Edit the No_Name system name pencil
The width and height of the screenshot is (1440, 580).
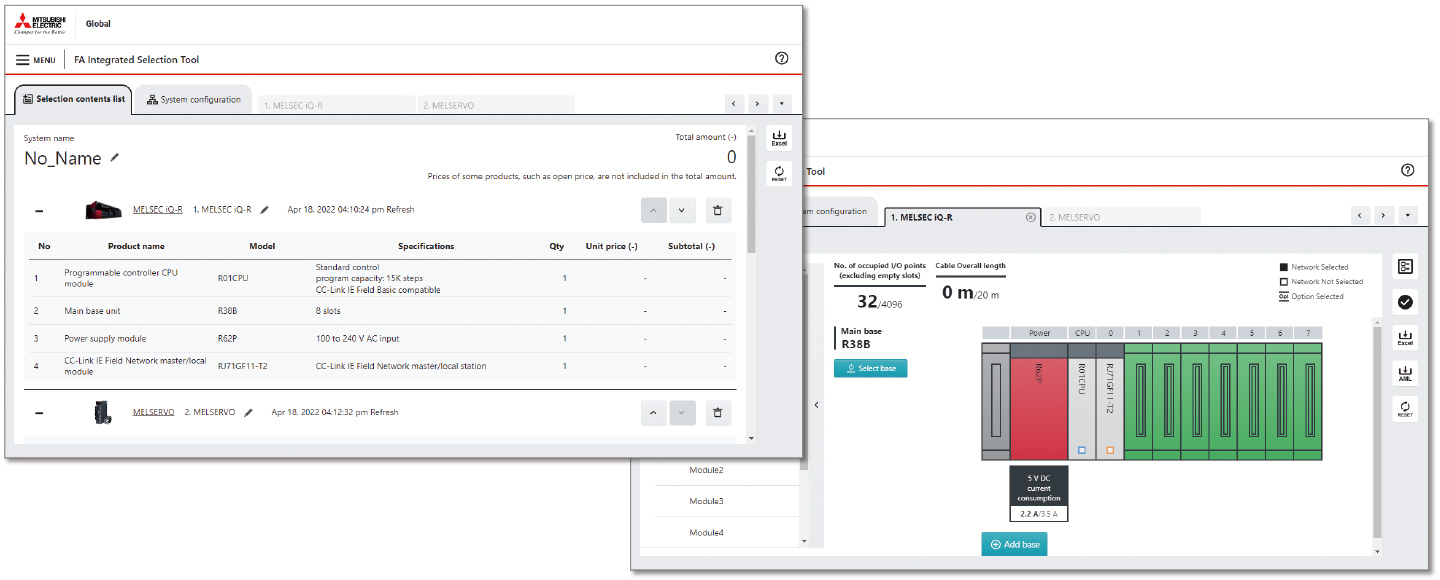tap(115, 158)
